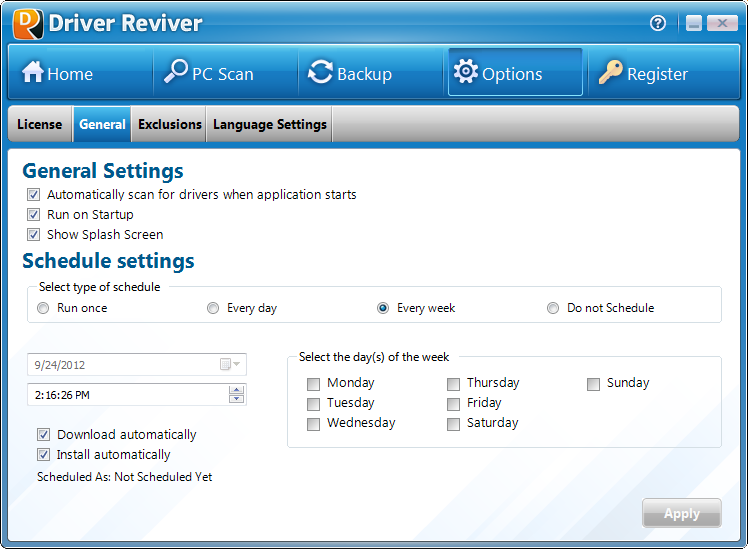The width and height of the screenshot is (748, 549).
Task: Click the PC Scan magnifier icon
Action: pos(176,72)
